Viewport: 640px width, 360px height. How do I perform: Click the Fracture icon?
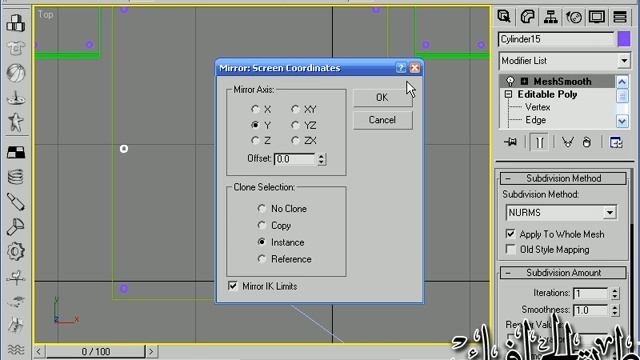click(x=16, y=326)
